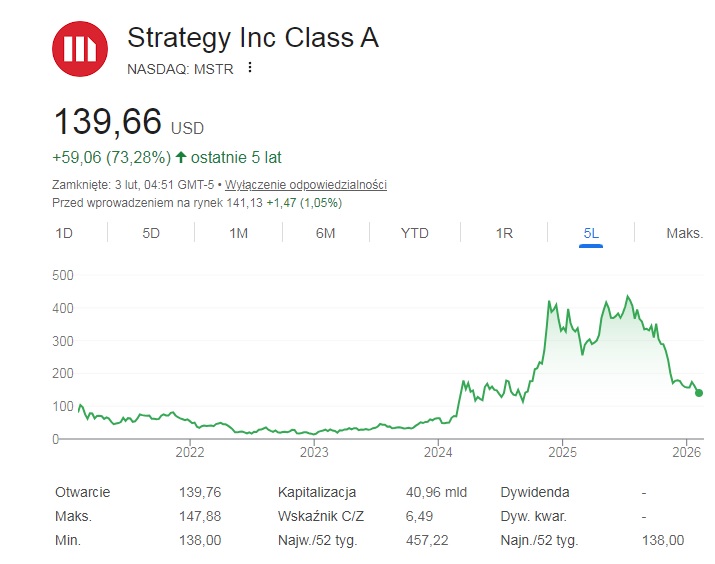
Task: Click the Dywidenda label
Action: point(535,492)
